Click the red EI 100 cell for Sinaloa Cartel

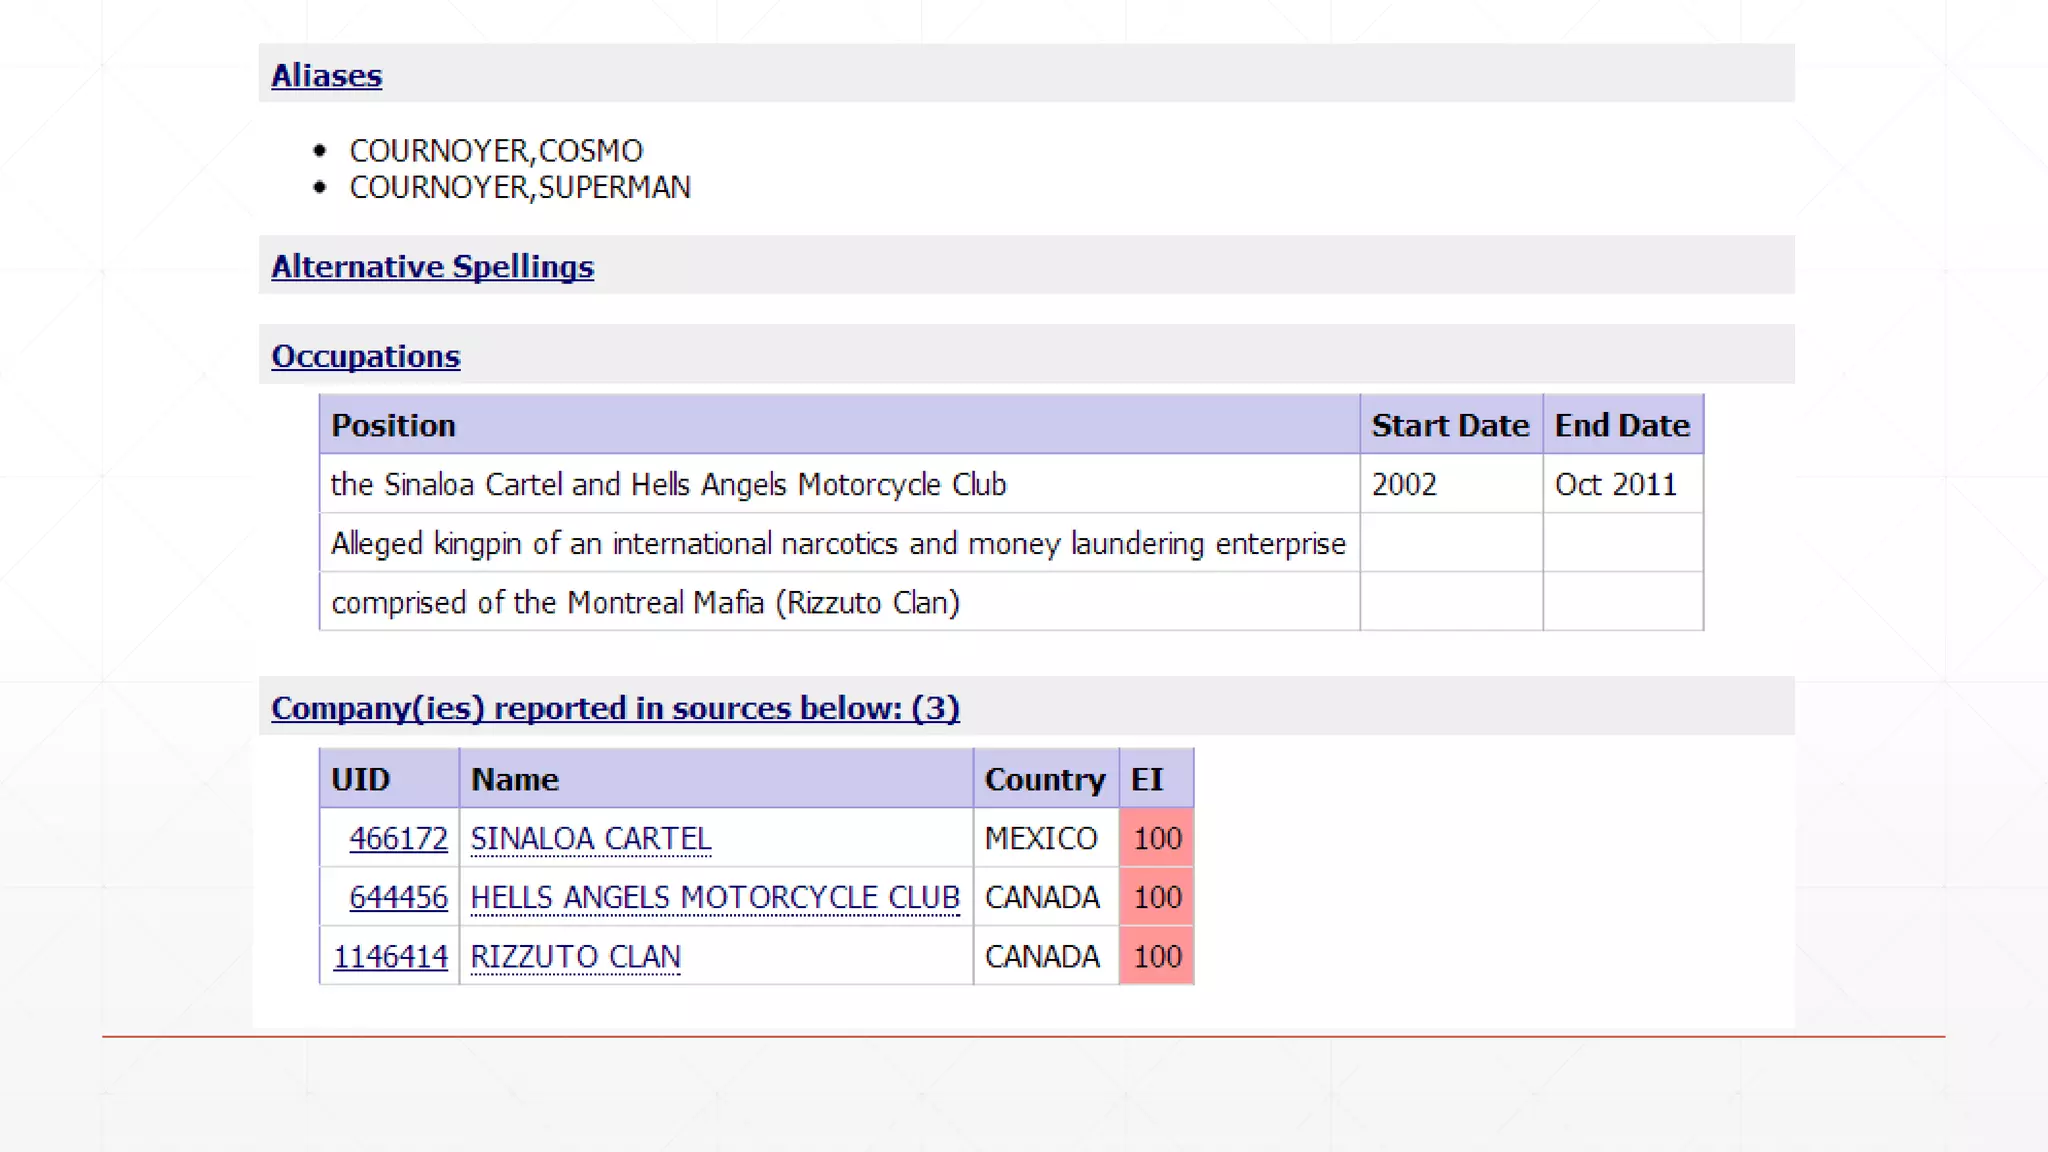click(1156, 839)
